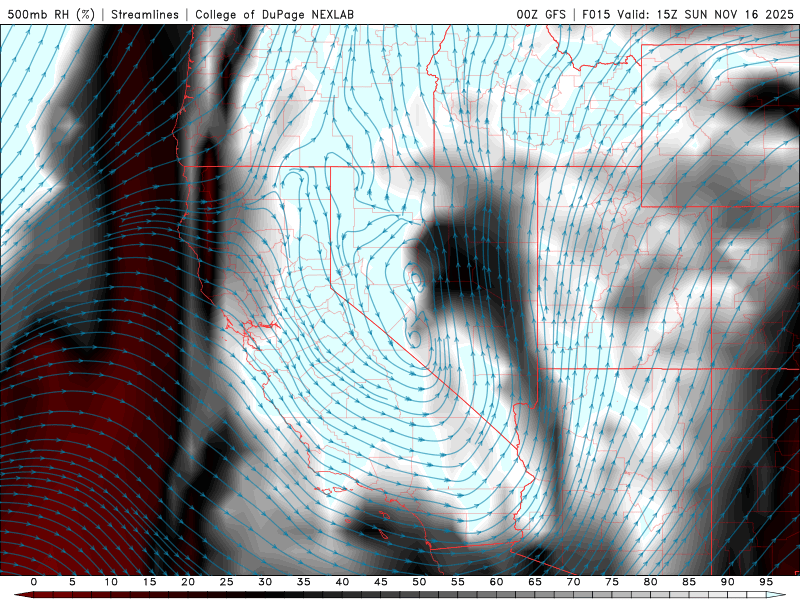800x600 pixels.
Task: Click the colorbar label "70"
Action: (x=573, y=582)
